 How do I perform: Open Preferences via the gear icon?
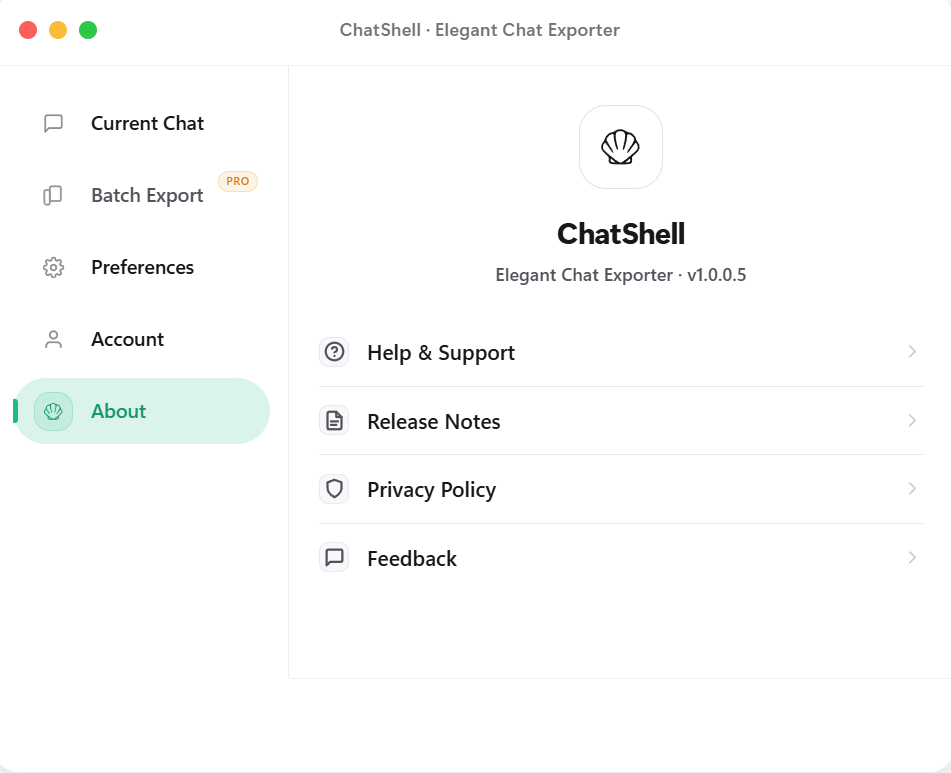[52, 267]
